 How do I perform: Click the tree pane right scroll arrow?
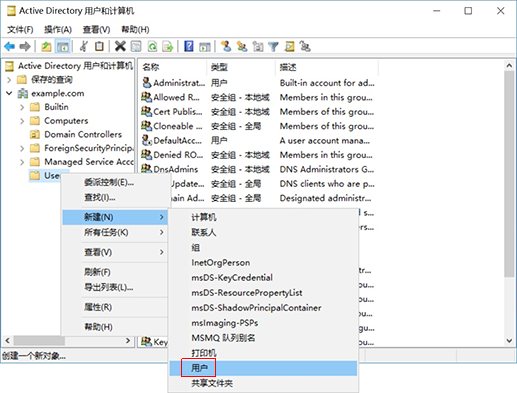[128, 341]
